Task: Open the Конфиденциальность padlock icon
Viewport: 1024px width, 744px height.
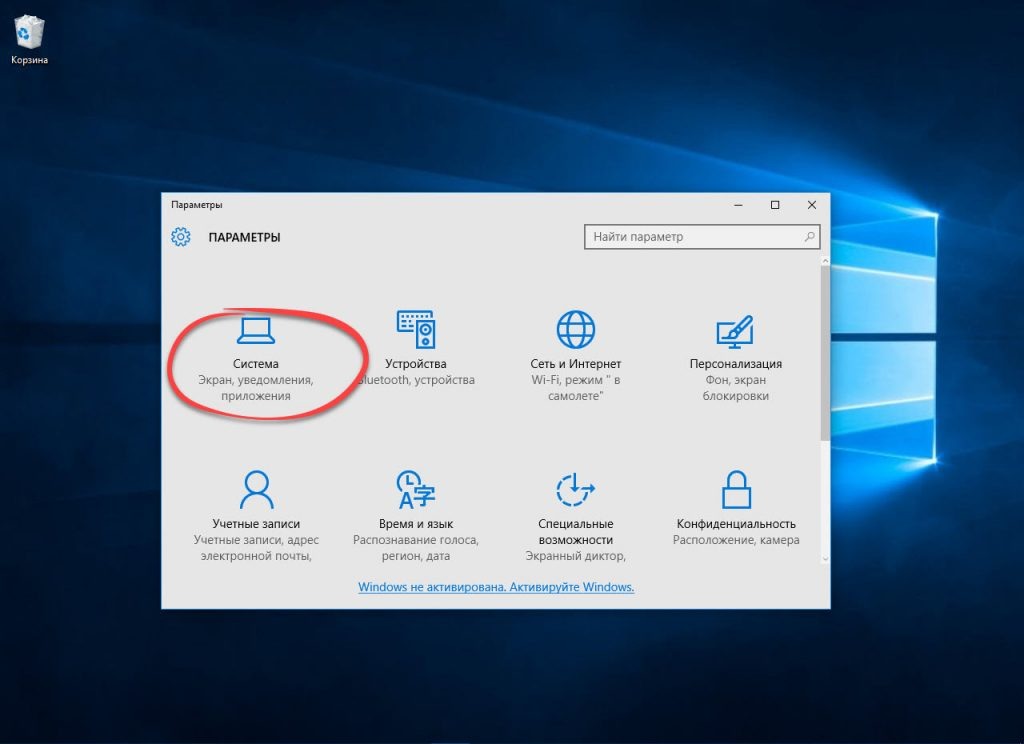Action: click(736, 489)
